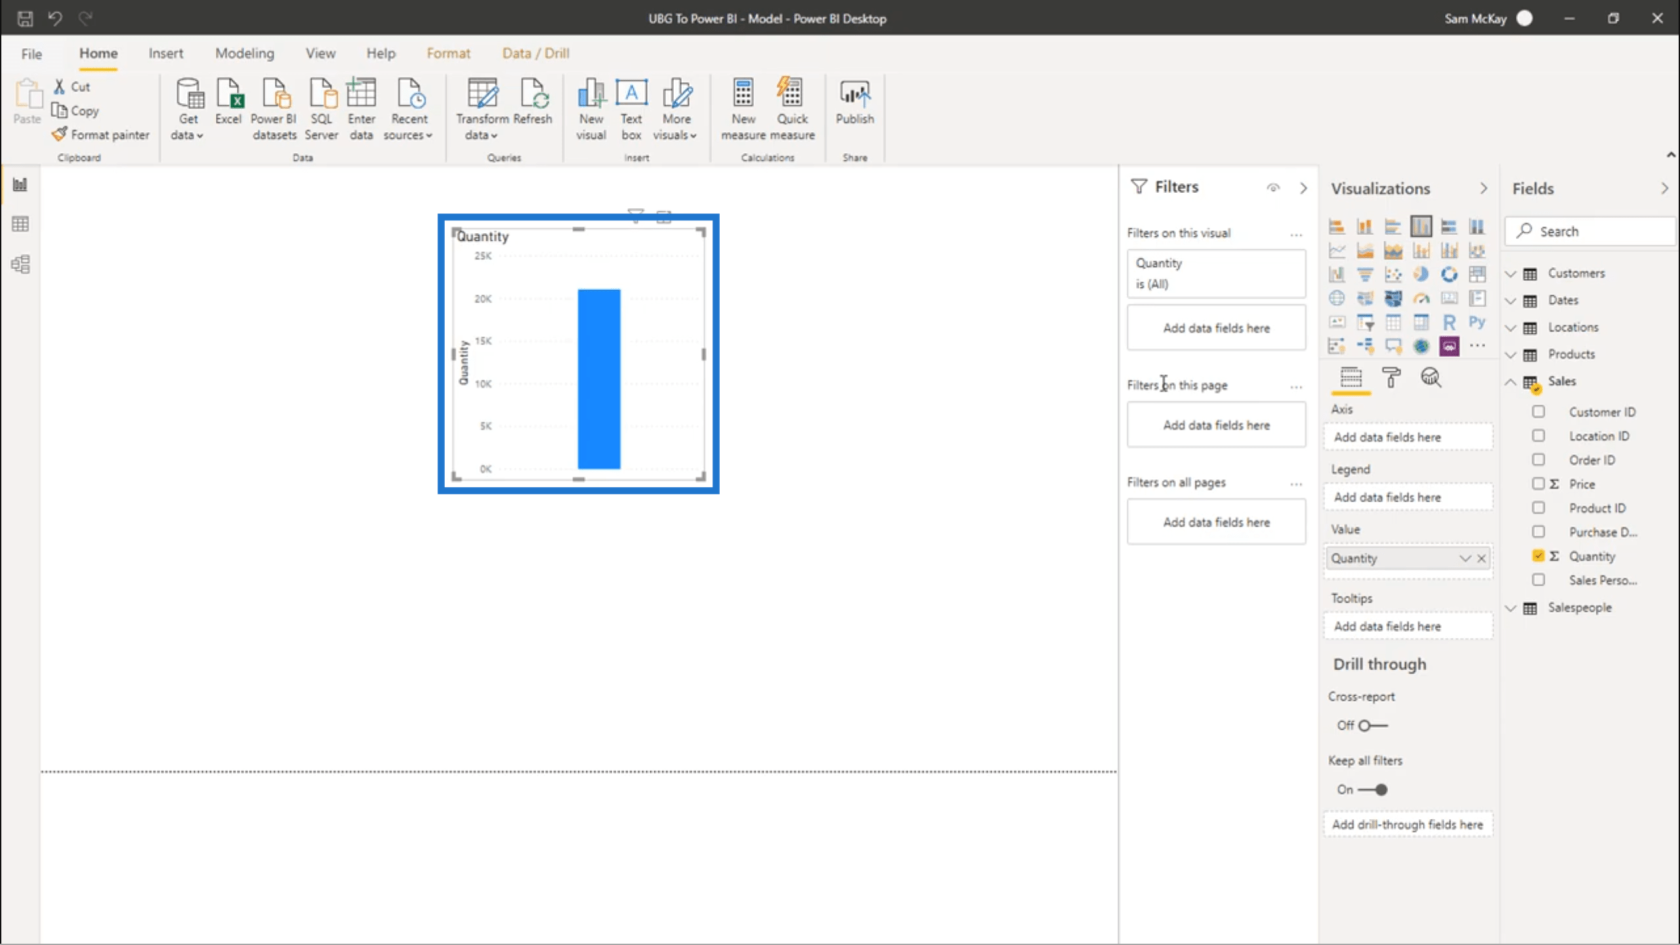Toggle Cross-report drill through switch

1373,725
